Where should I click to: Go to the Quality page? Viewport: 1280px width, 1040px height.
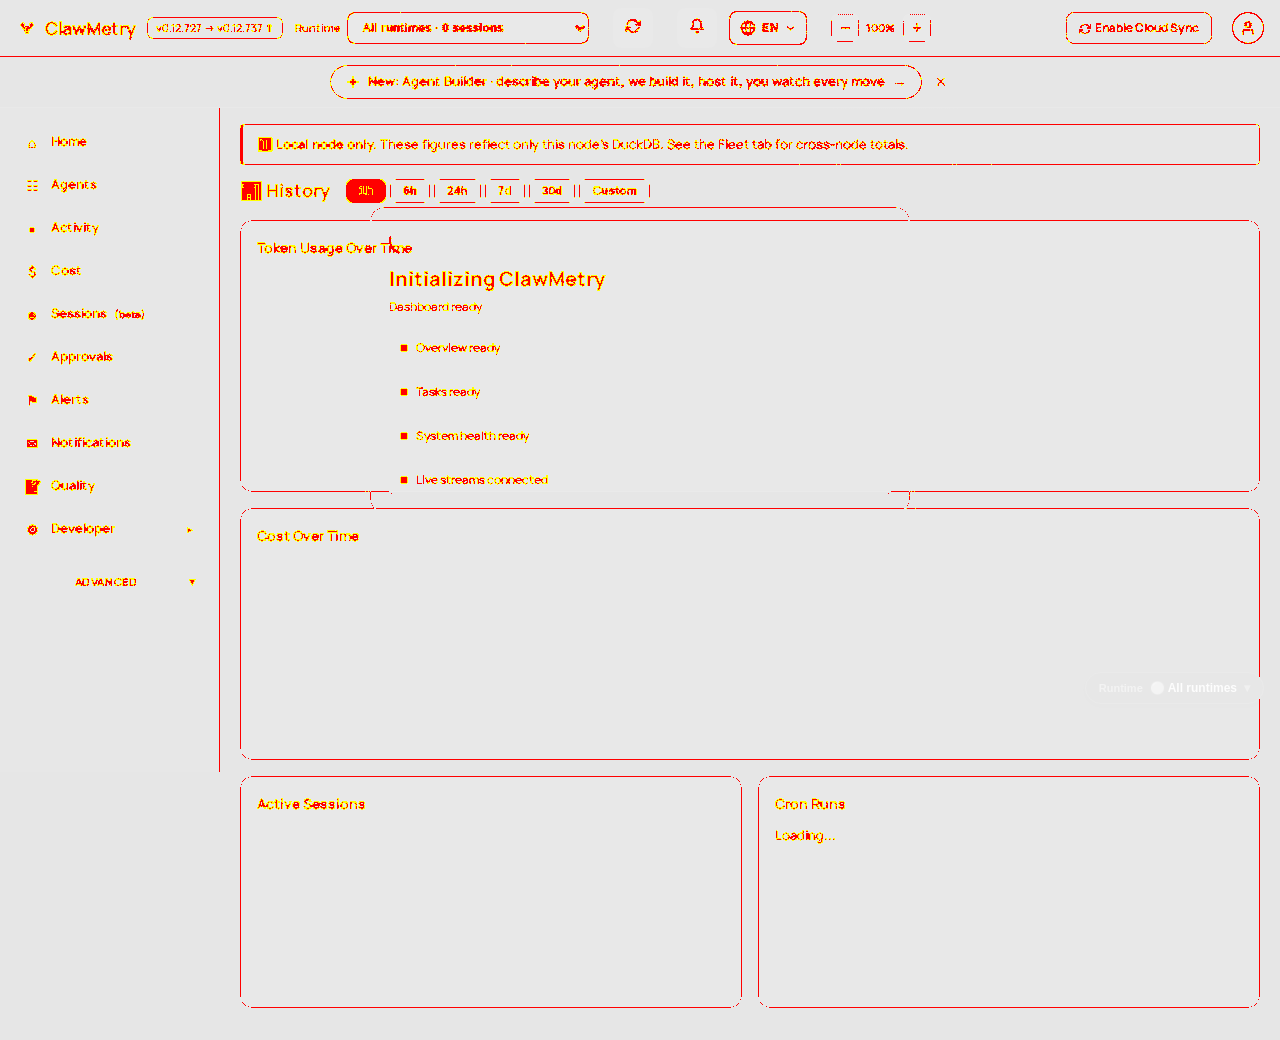[x=73, y=486]
